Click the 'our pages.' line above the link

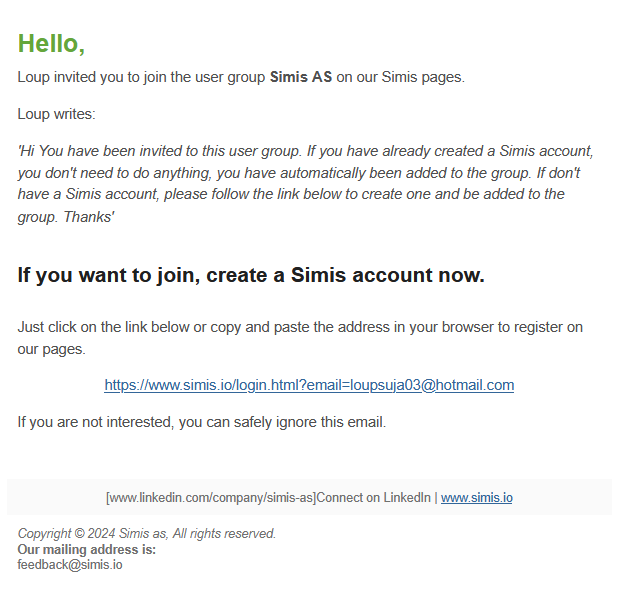click(51, 349)
